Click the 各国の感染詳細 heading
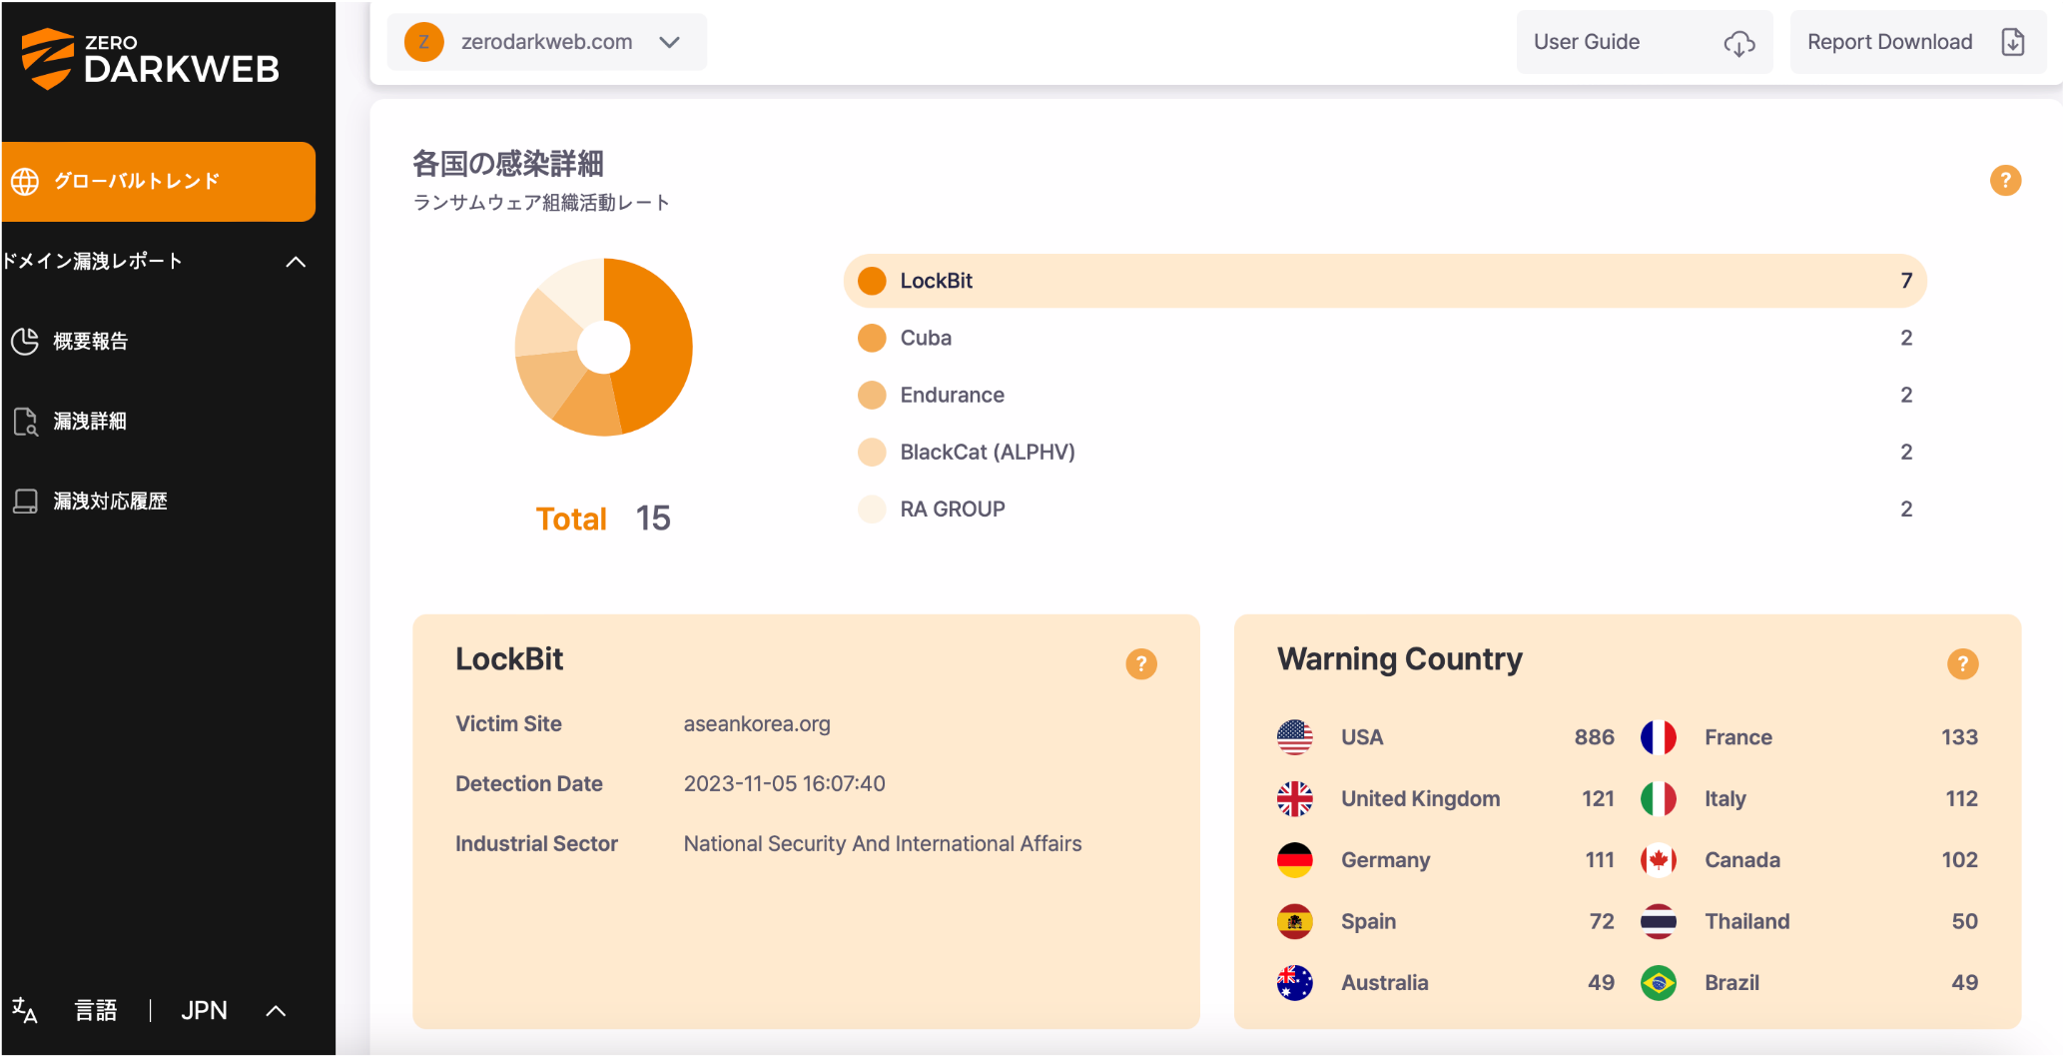 [508, 164]
